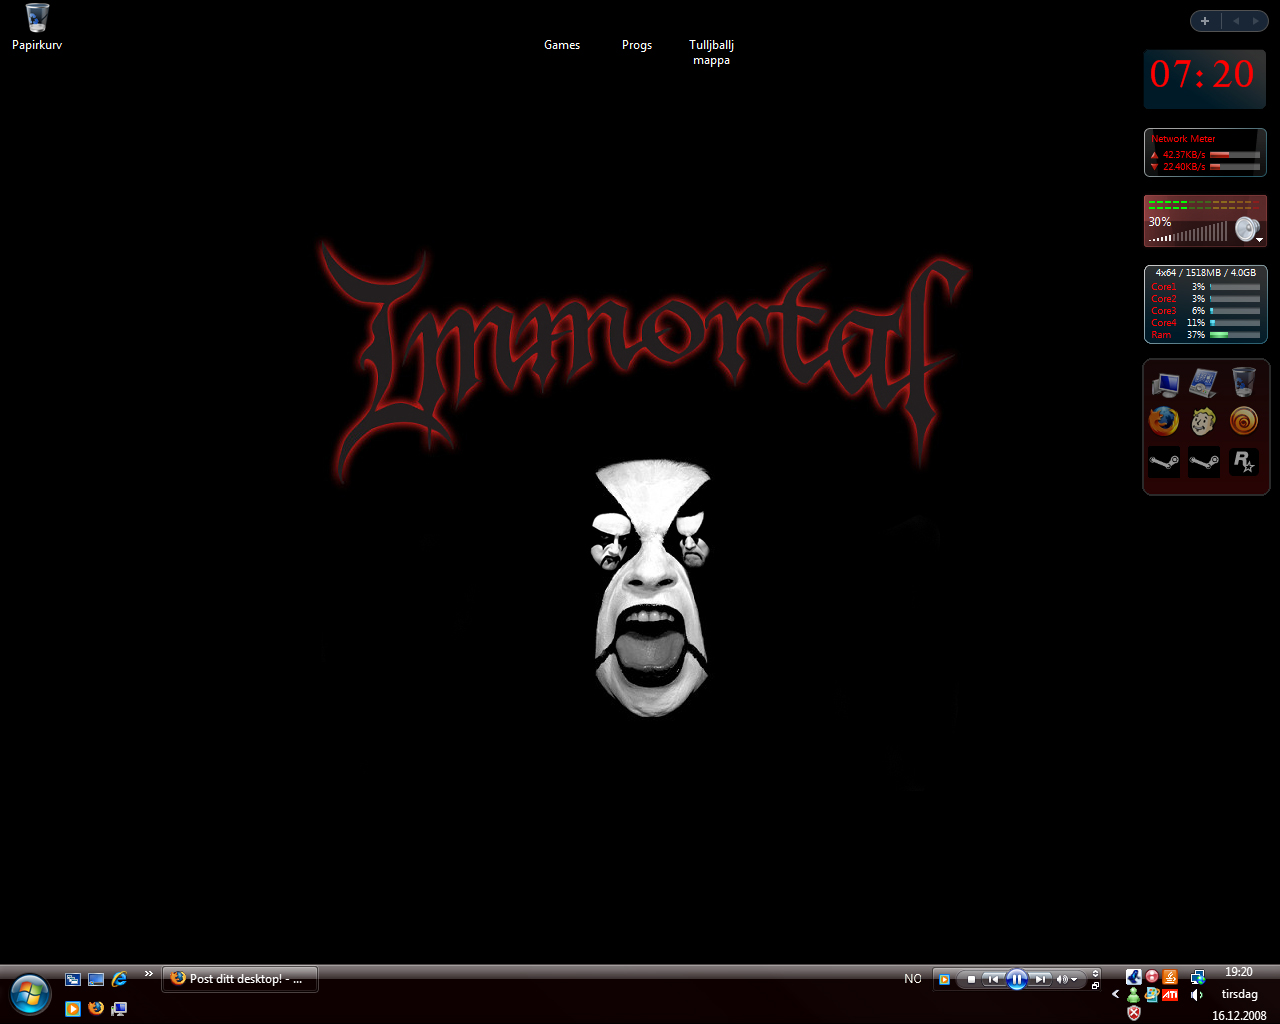Open the Network Meter gadget
1280x1024 pixels.
point(1205,153)
